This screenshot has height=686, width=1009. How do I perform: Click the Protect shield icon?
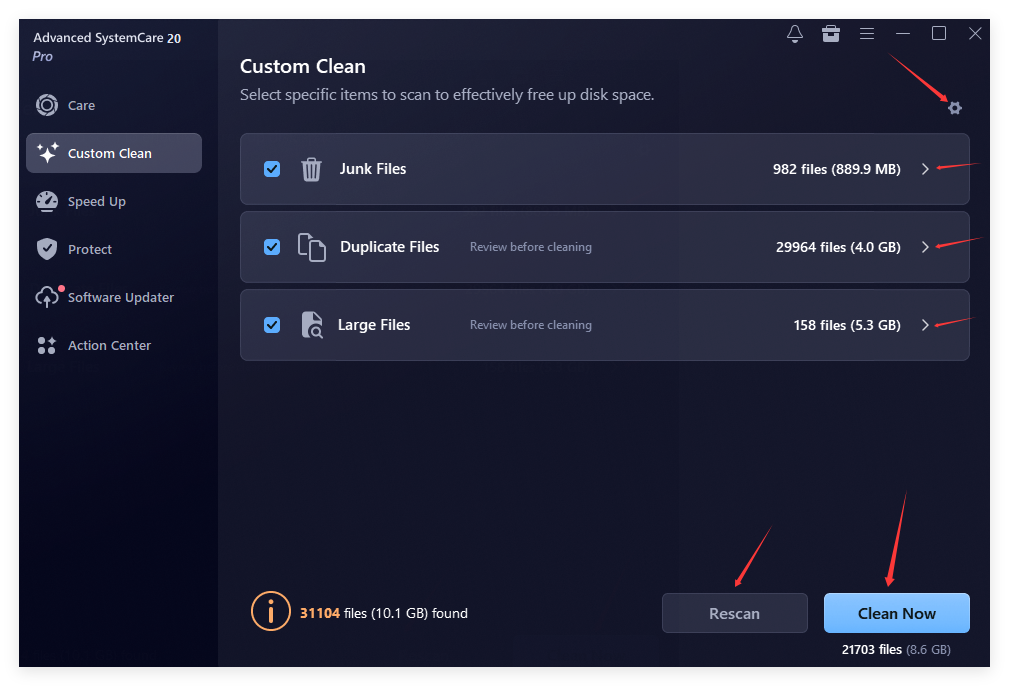(47, 249)
